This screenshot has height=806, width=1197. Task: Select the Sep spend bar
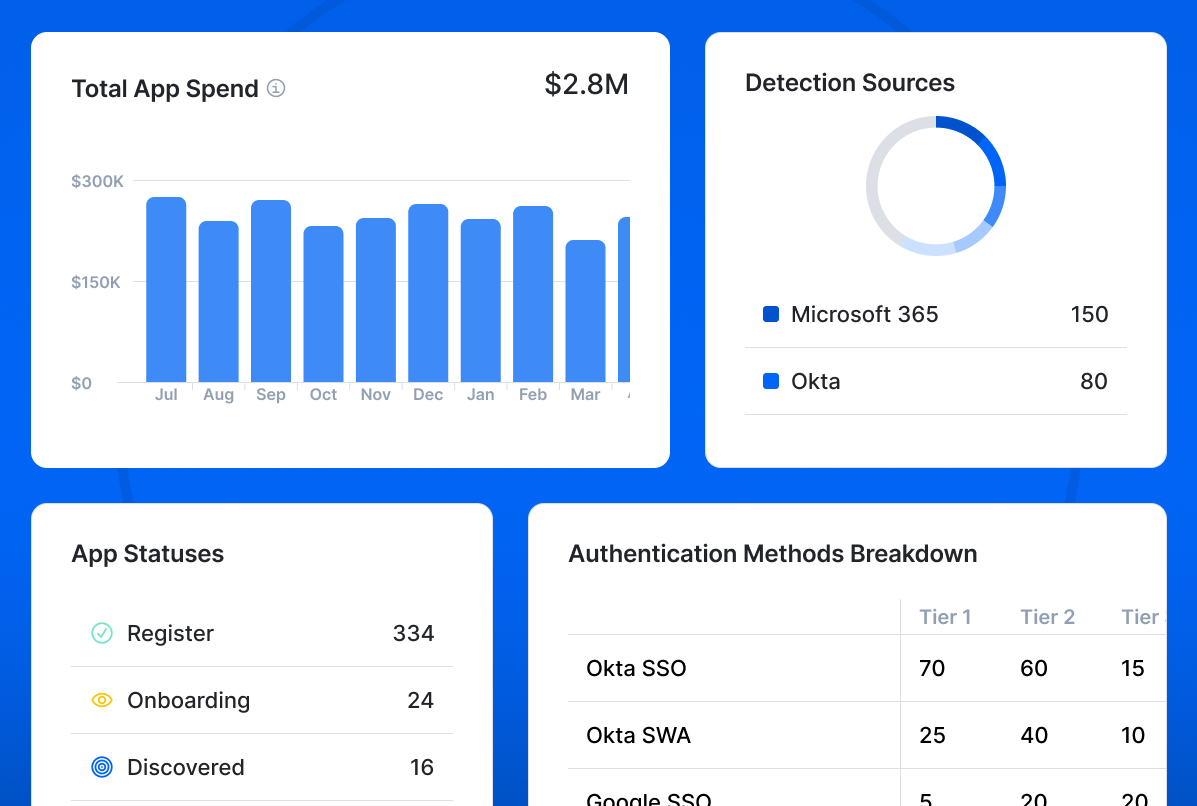[271, 291]
